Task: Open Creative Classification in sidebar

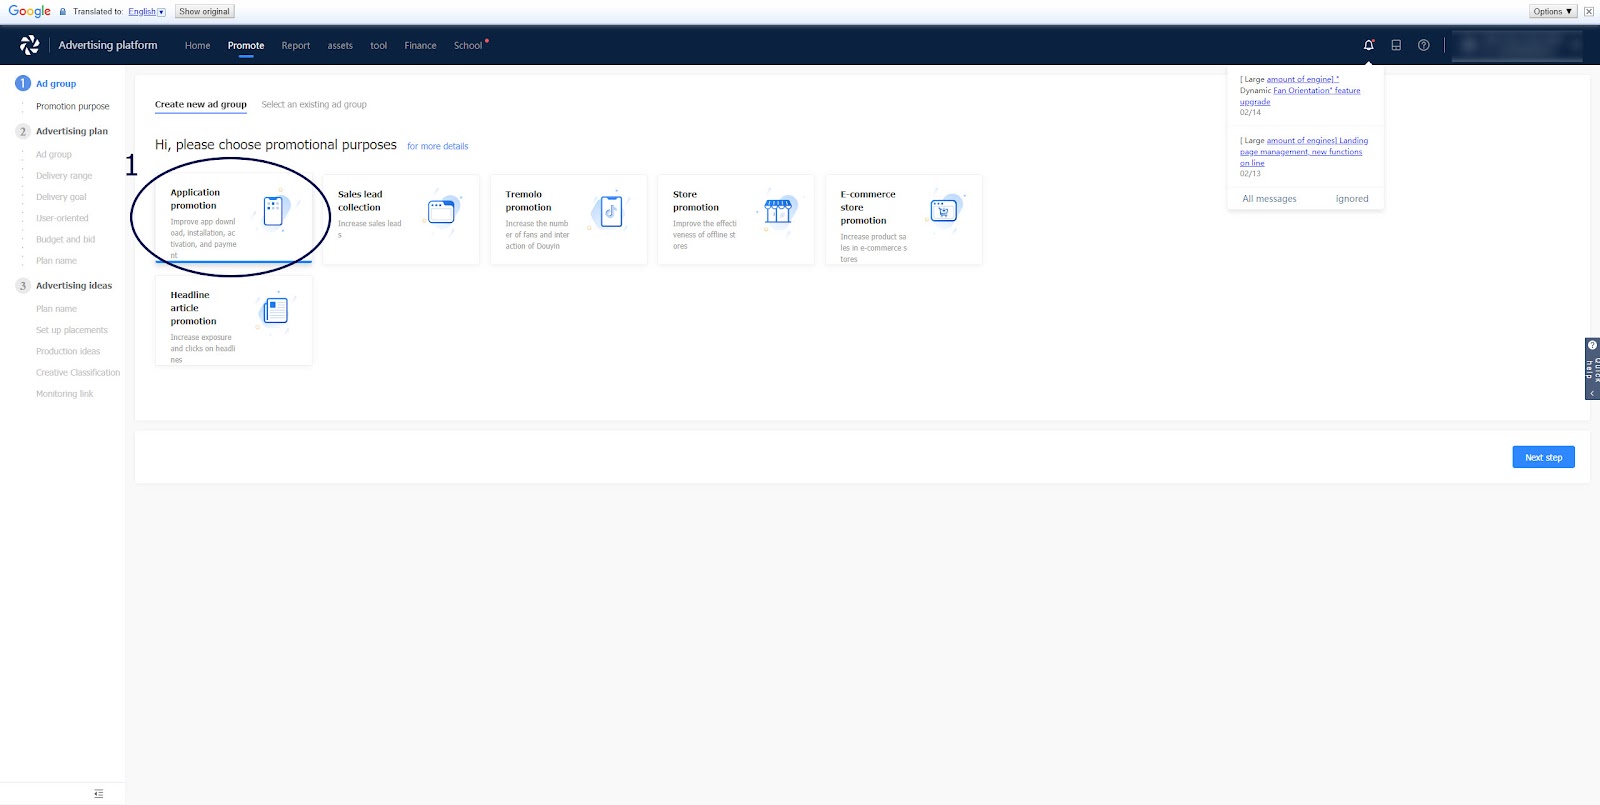Action: coord(78,372)
